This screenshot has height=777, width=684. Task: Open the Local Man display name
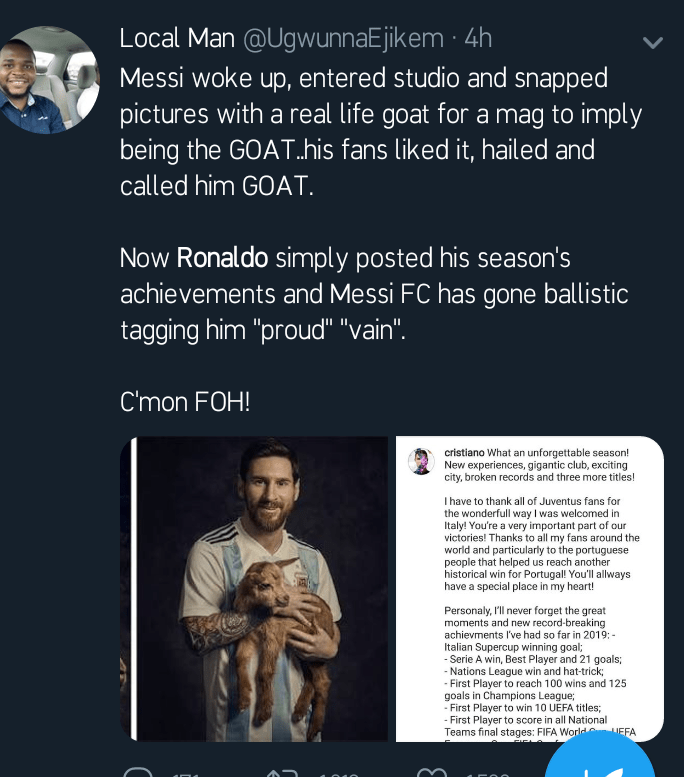point(175,39)
